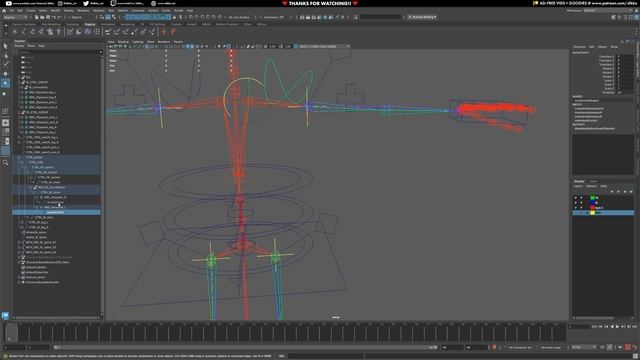Click the Create Locator shelf icon
Viewport: 640px width, 360px height.
click(x=15, y=31)
